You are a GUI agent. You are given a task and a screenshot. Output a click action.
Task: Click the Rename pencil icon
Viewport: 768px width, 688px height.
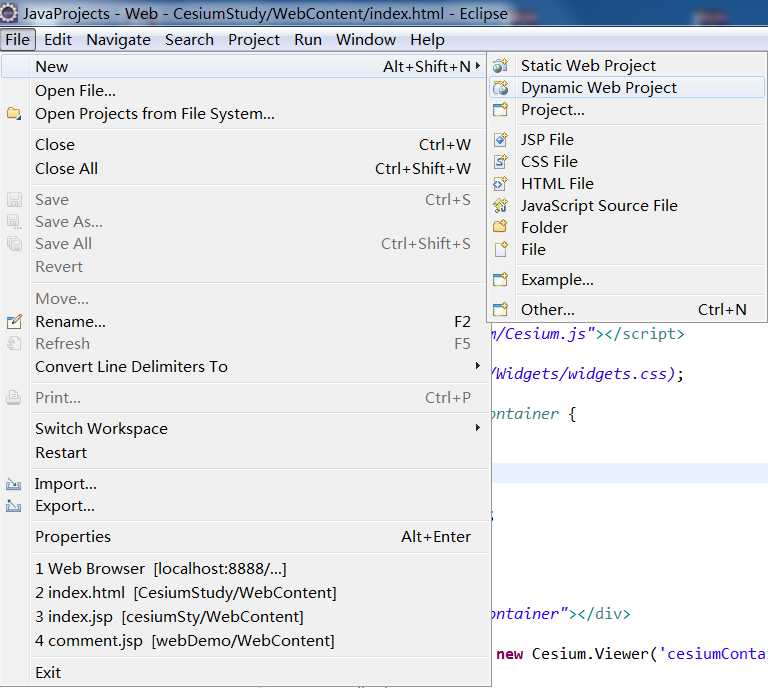[14, 322]
